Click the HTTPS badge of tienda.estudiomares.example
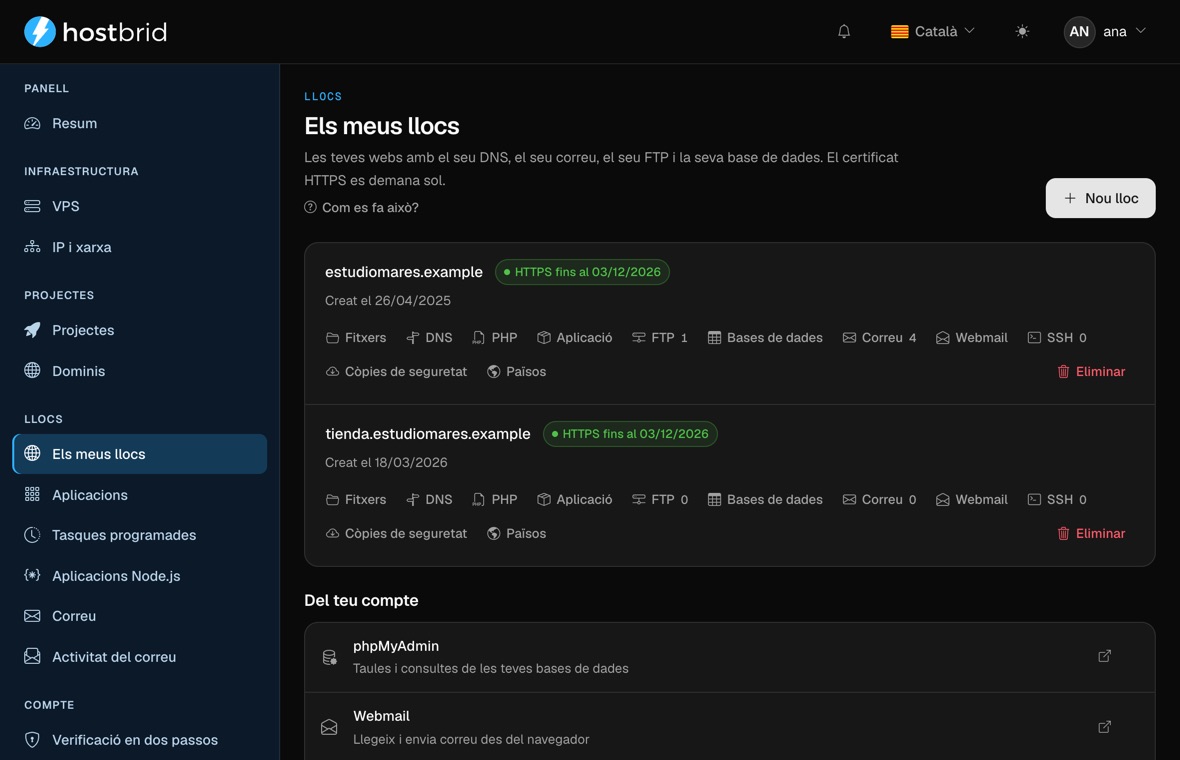1180x760 pixels. click(x=630, y=433)
